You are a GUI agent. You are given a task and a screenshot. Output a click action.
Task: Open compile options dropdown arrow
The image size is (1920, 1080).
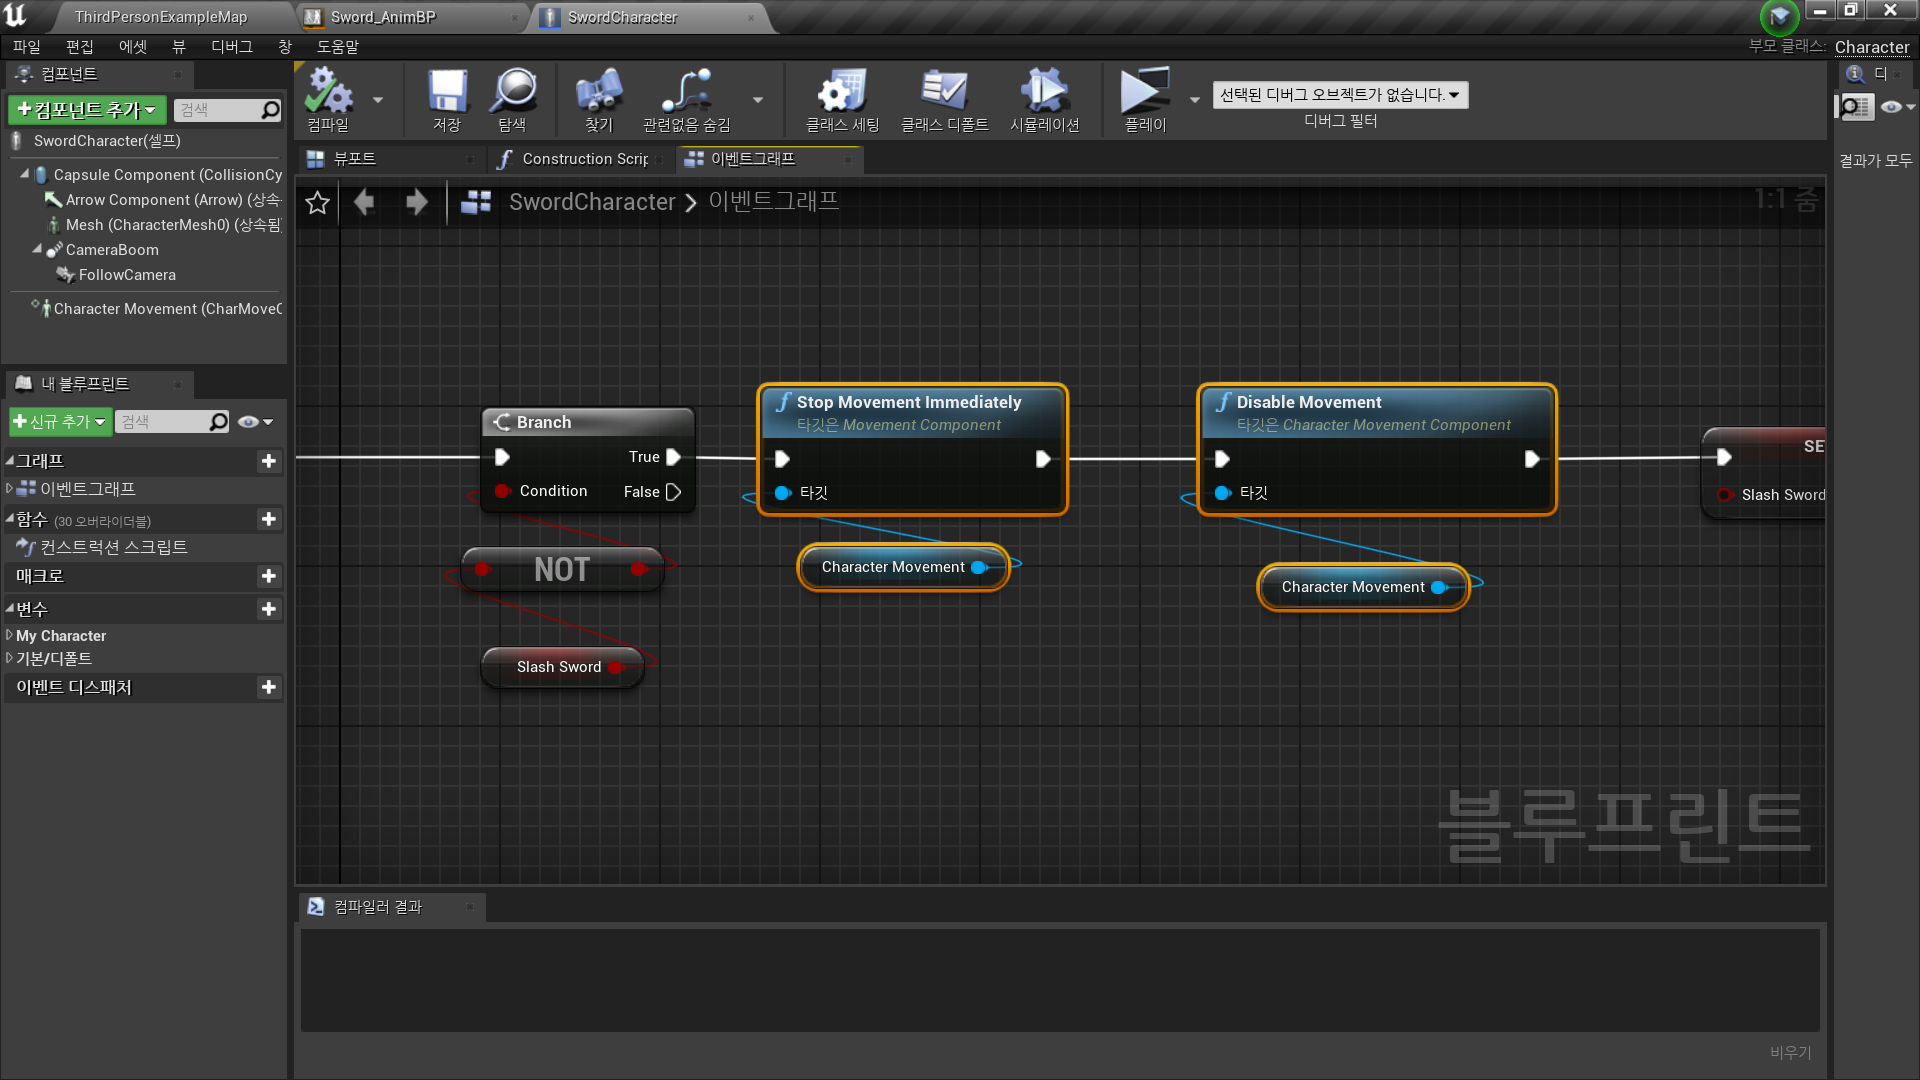click(x=378, y=100)
